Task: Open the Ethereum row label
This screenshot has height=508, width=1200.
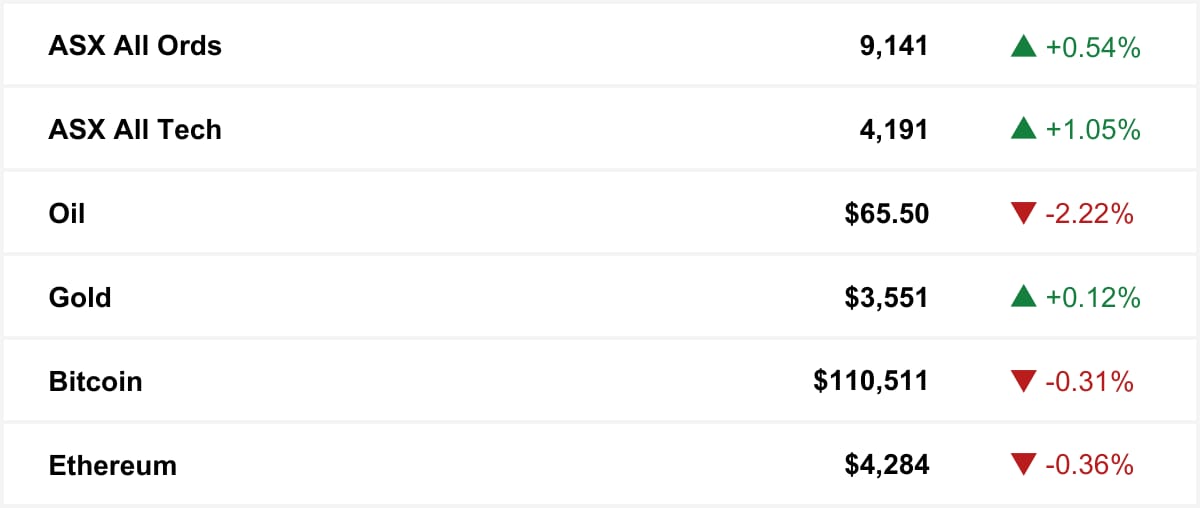Action: (x=112, y=466)
